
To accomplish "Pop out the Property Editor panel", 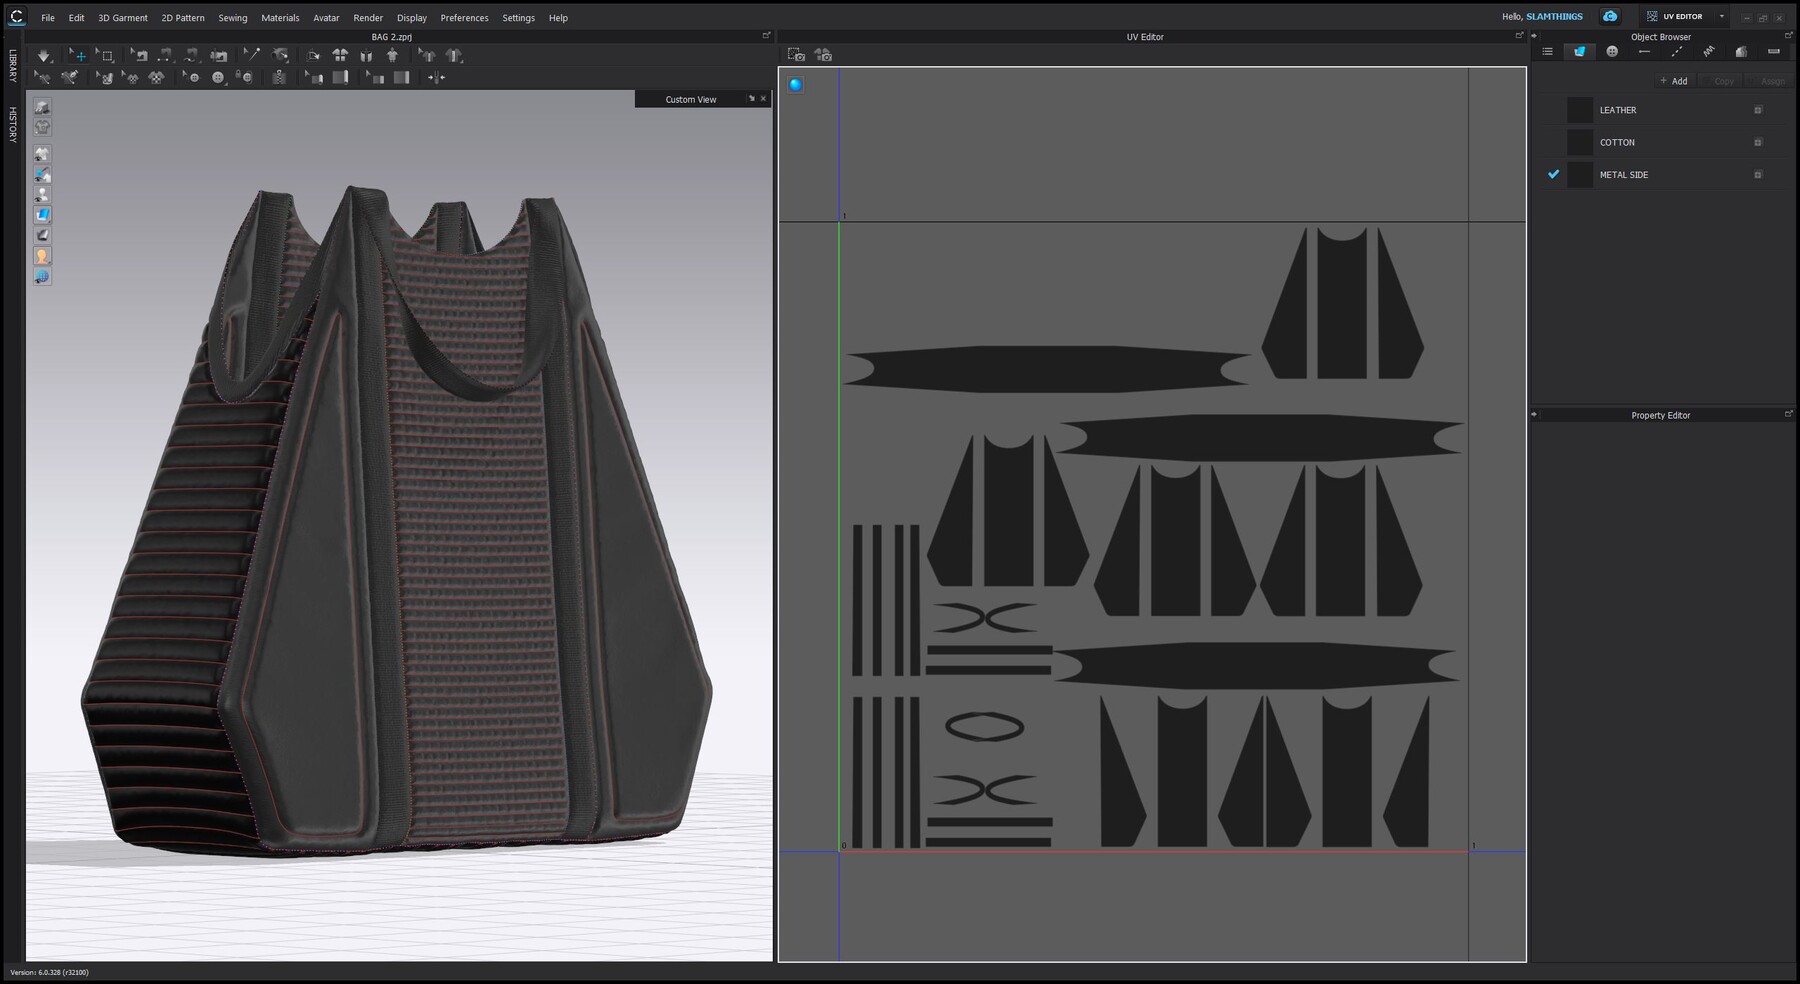I will (x=1789, y=414).
